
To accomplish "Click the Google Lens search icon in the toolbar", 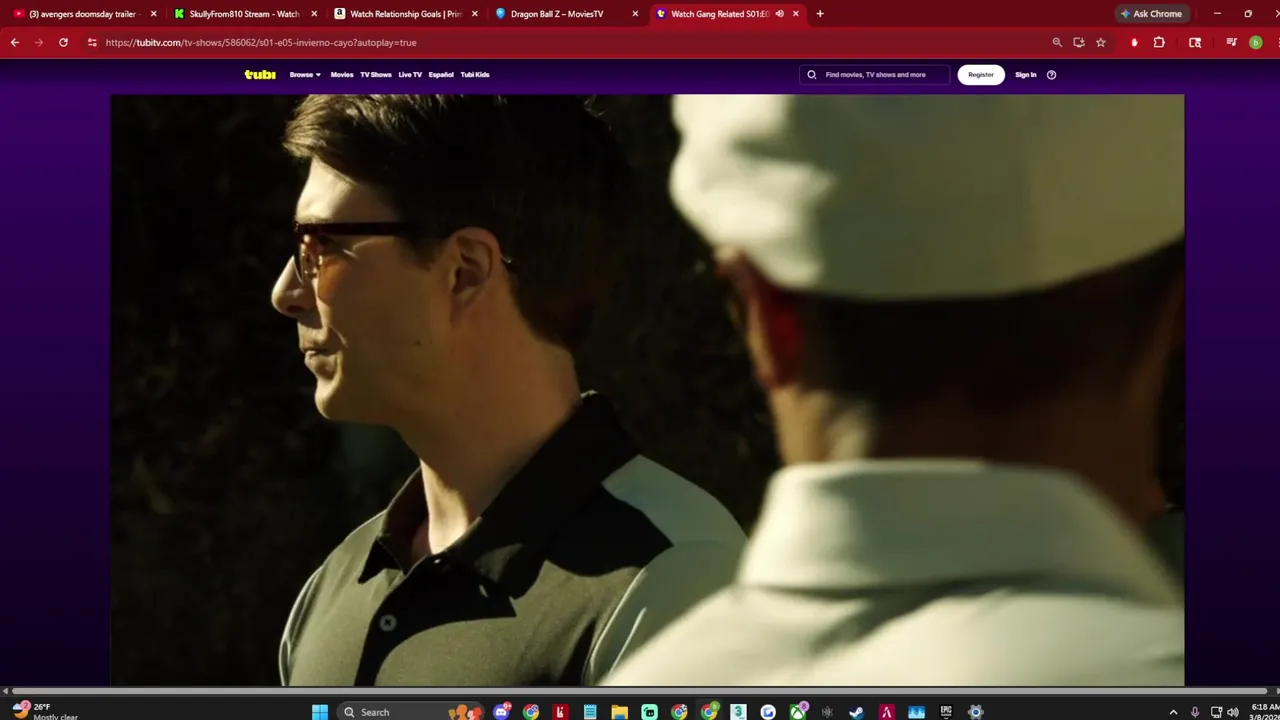I will [x=1195, y=43].
